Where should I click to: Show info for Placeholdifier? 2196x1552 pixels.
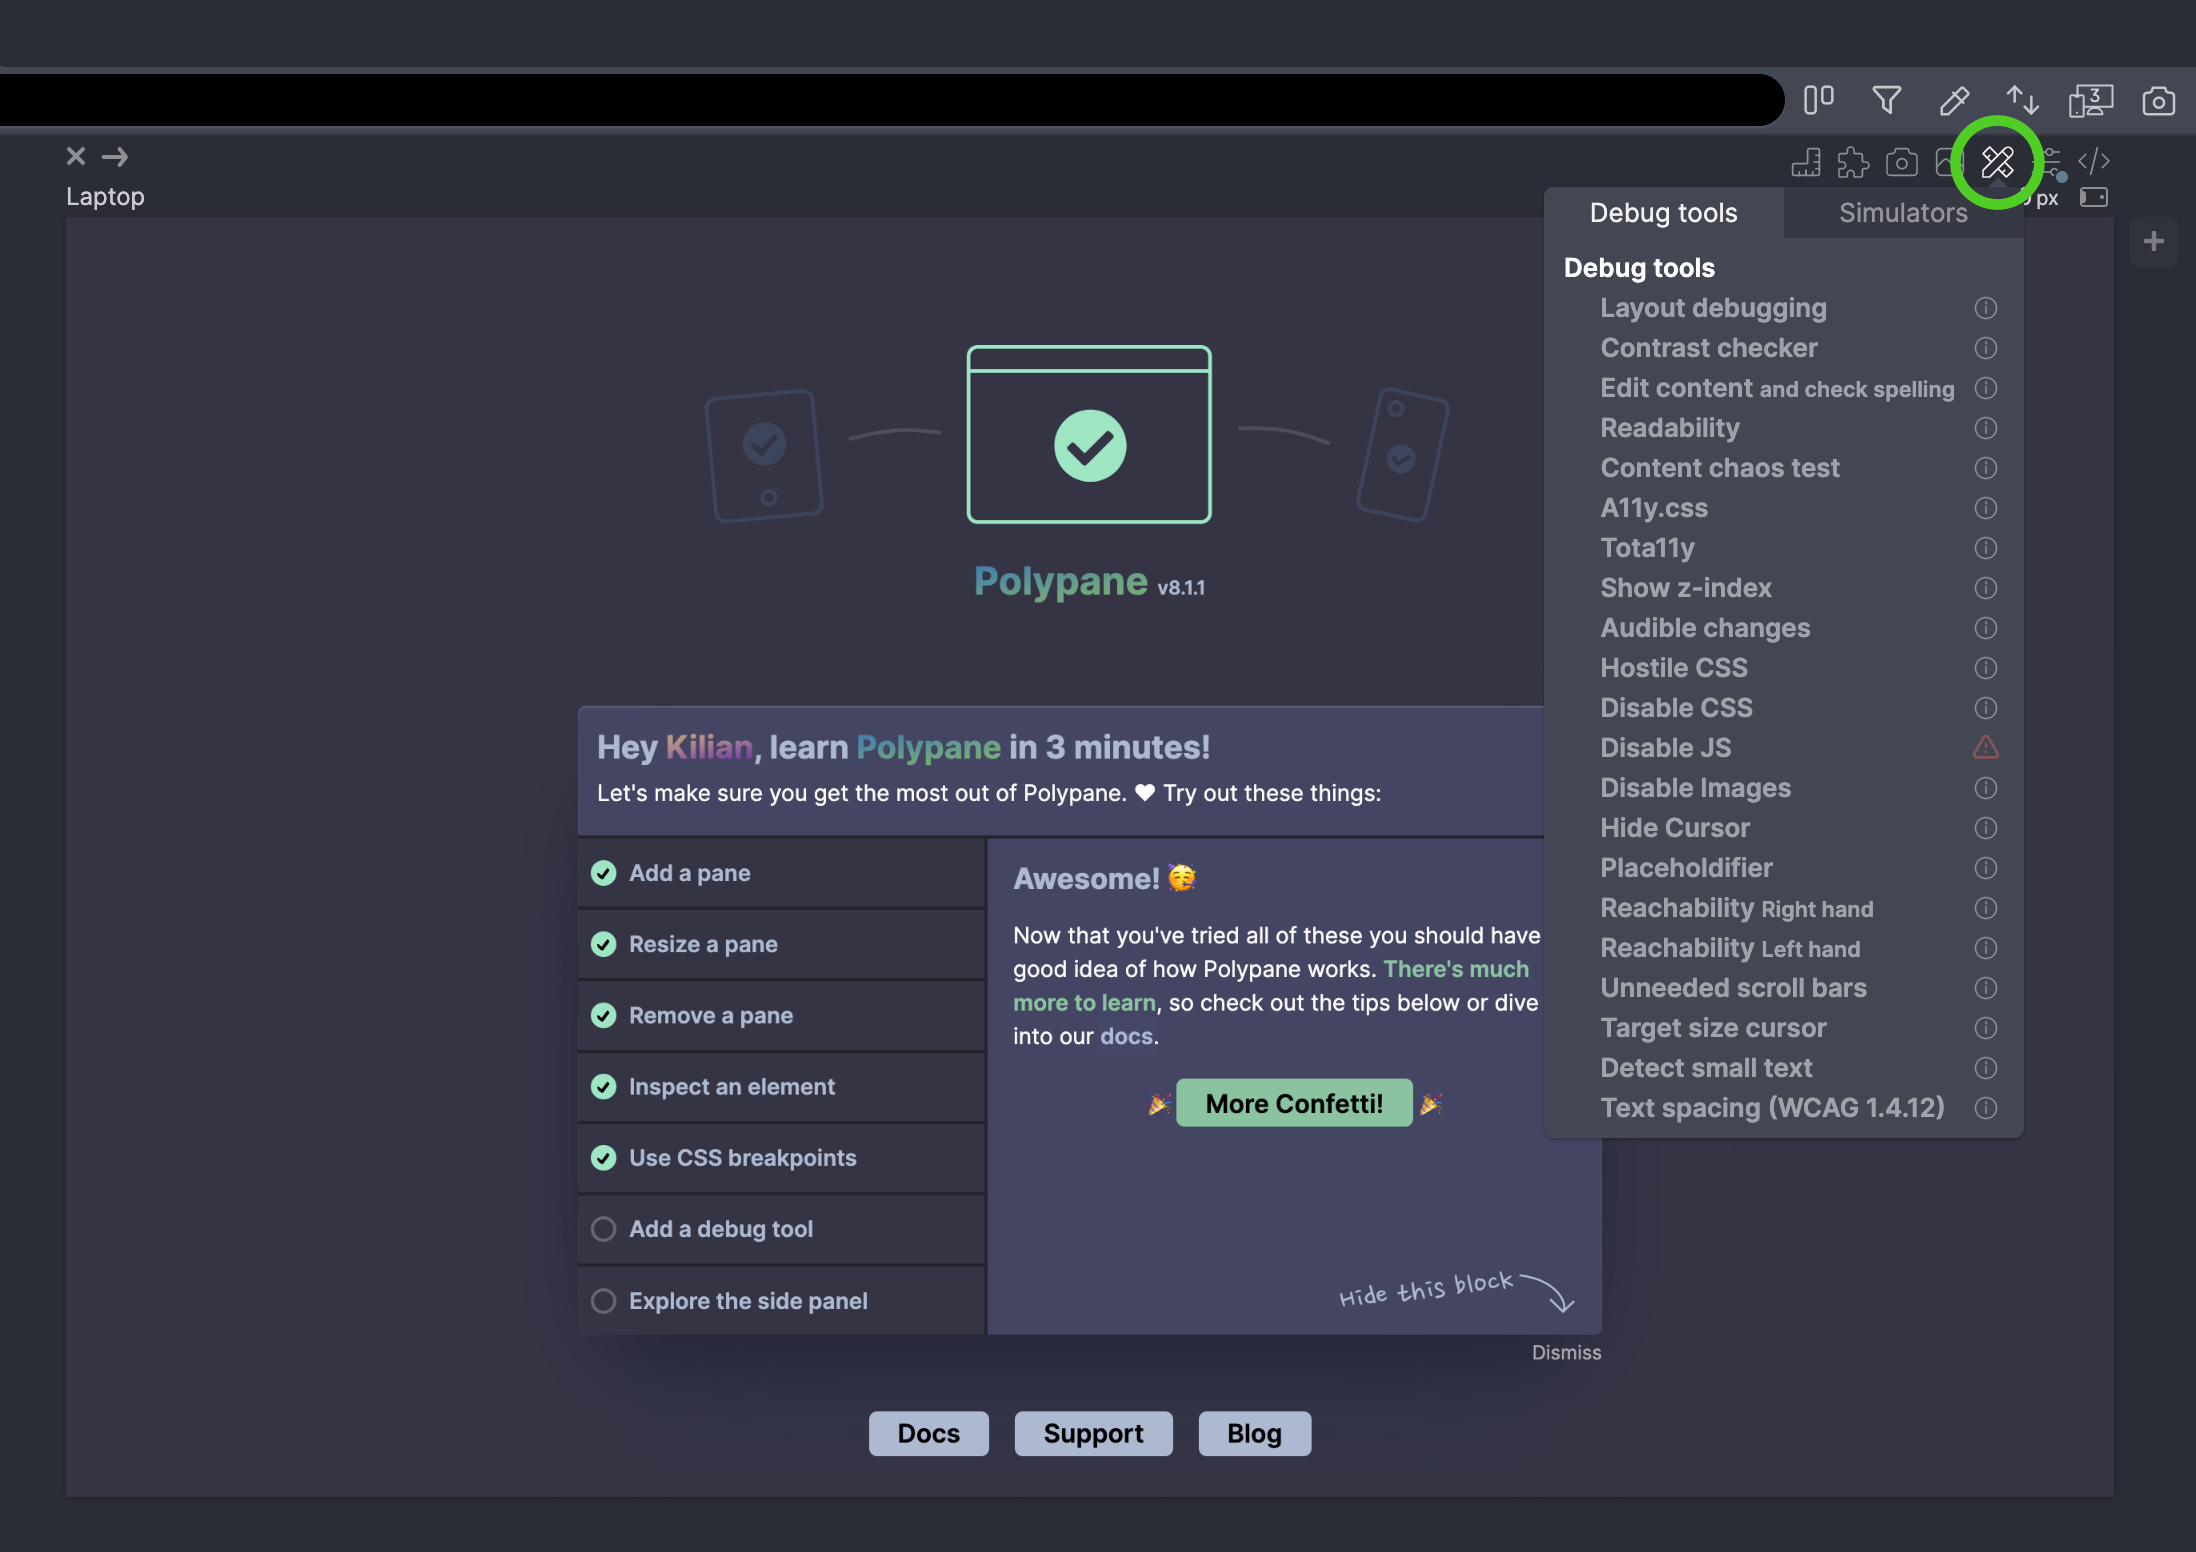(x=1986, y=868)
